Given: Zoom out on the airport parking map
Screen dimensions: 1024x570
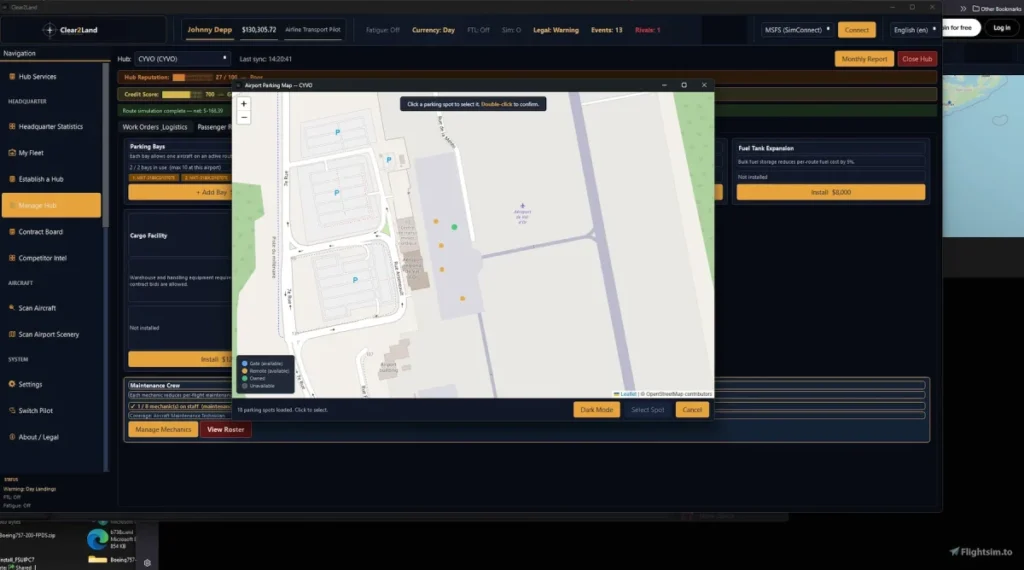Looking at the screenshot, I should [x=244, y=117].
